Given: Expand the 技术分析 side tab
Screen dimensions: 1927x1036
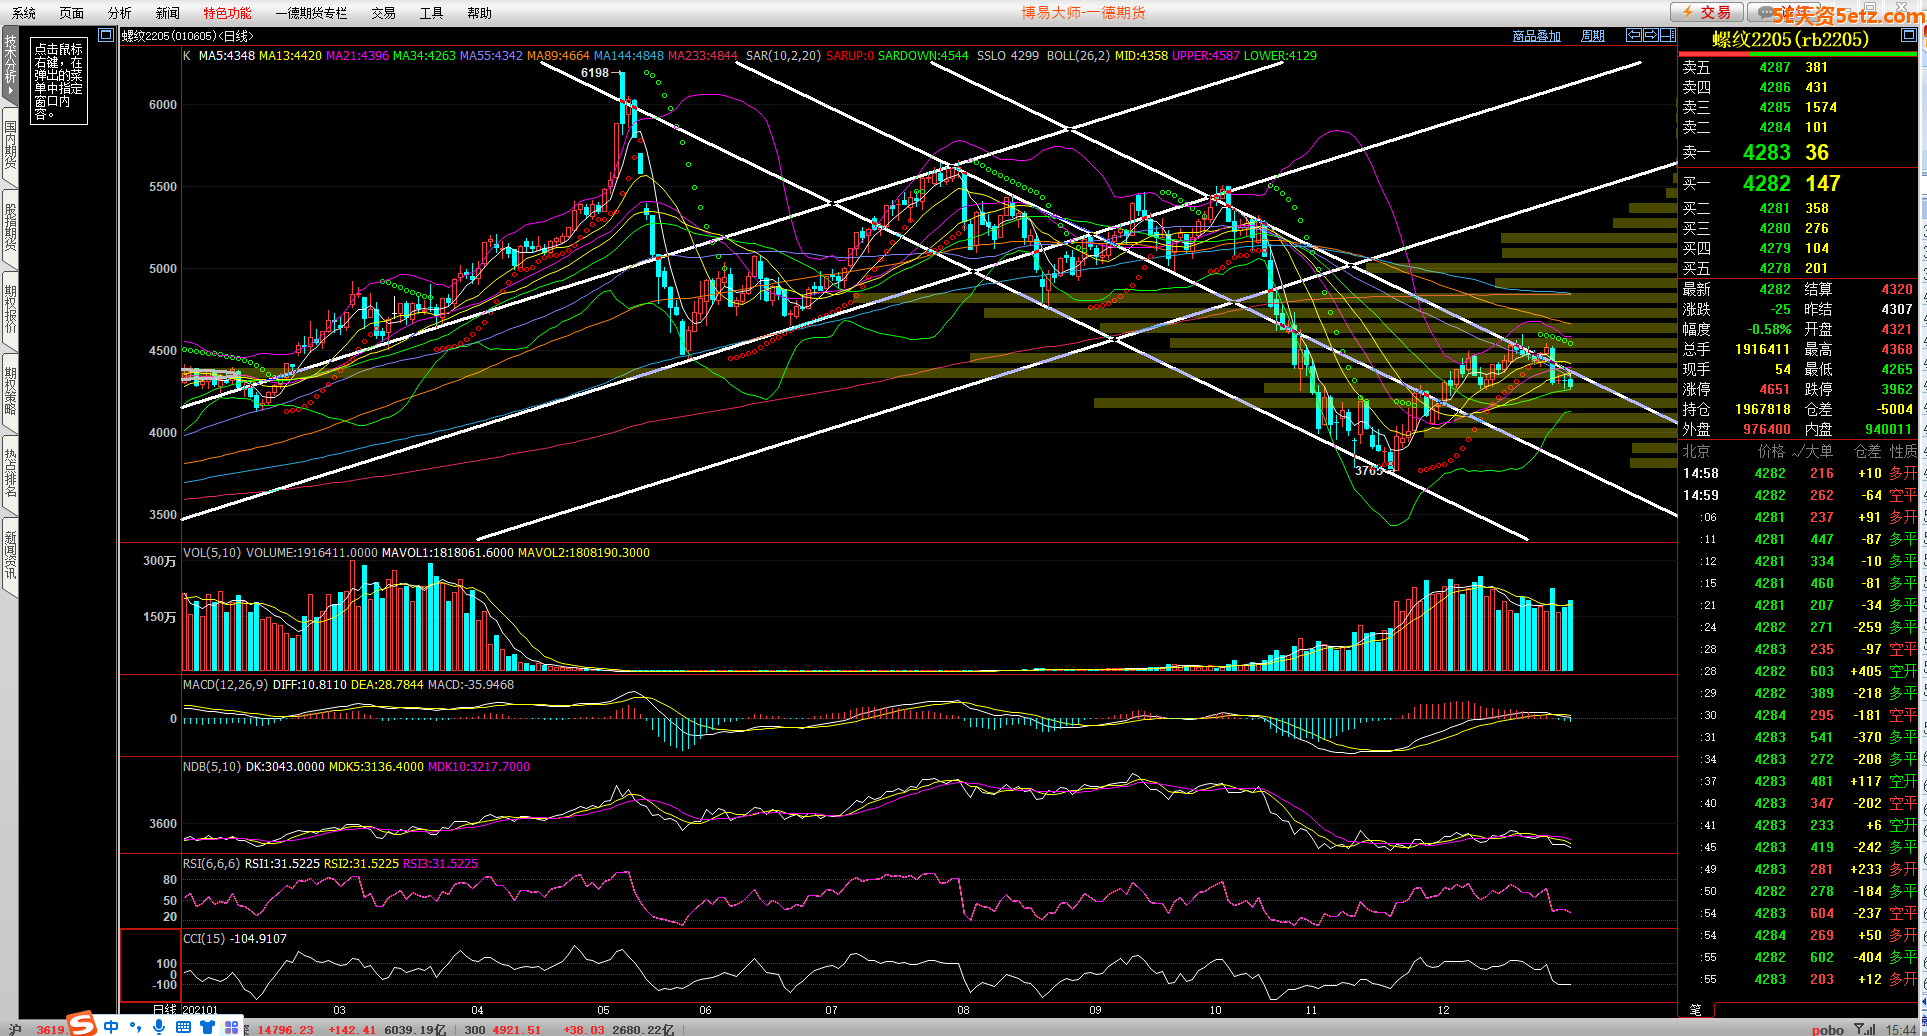Looking at the screenshot, I should 10,65.
